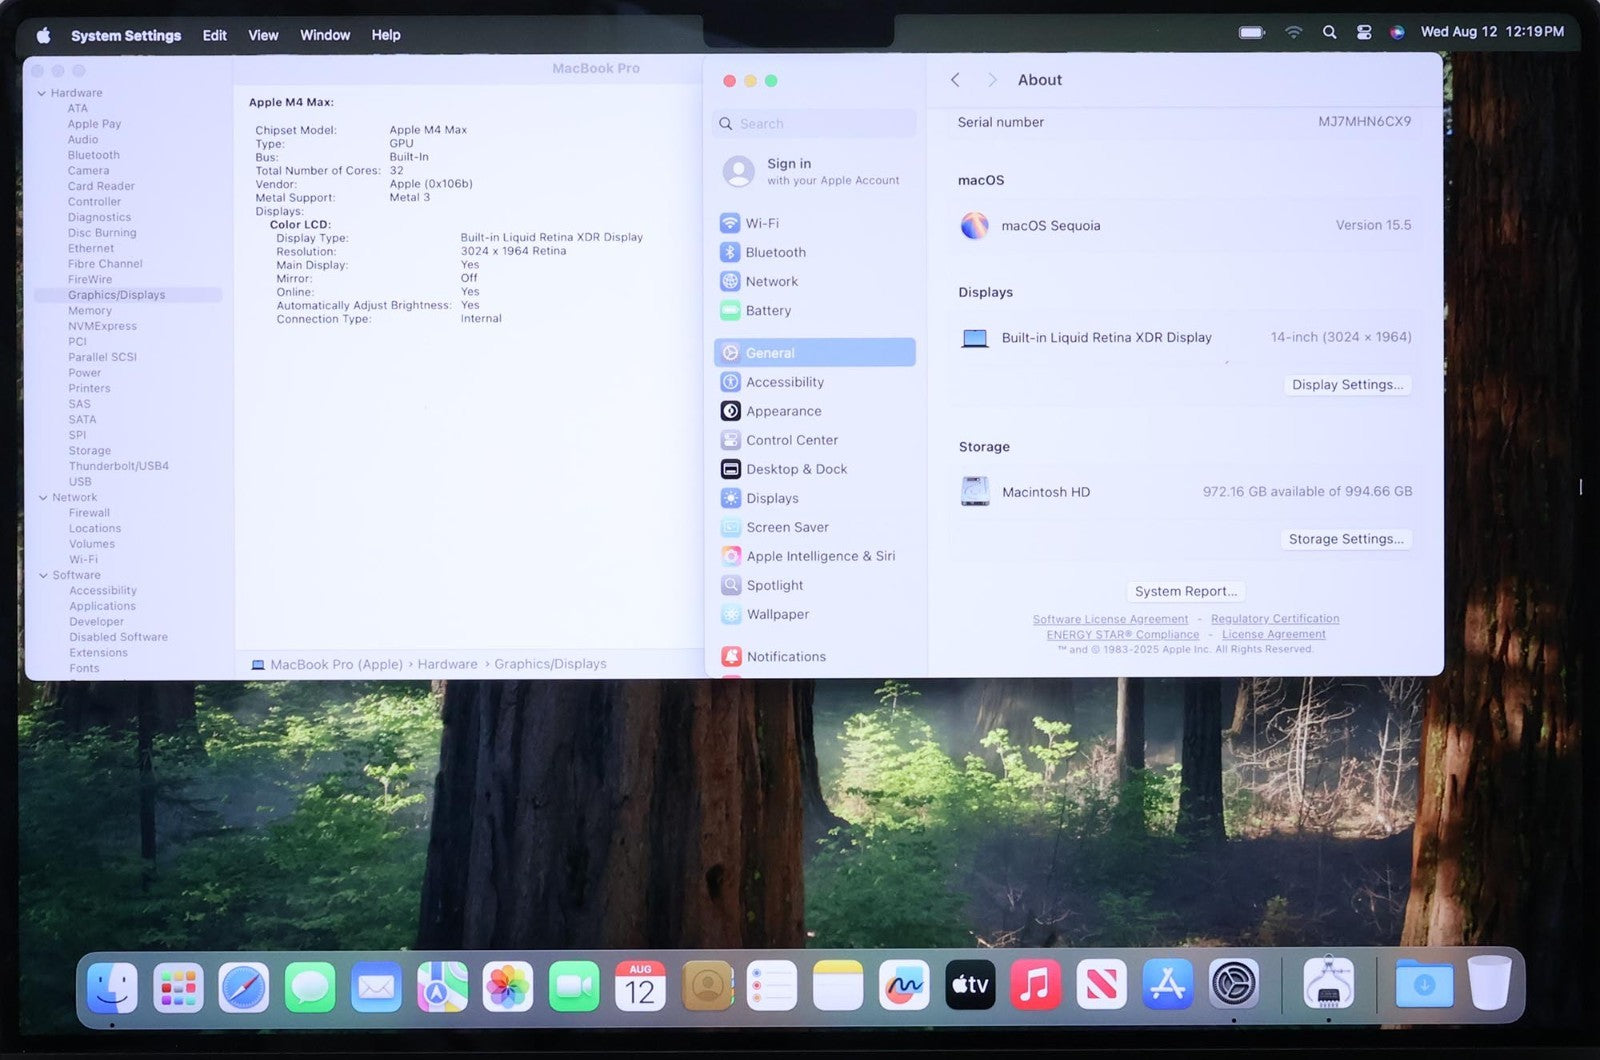Click the Wi-Fi status icon in the menu bar
This screenshot has height=1060, width=1600.
point(1294,32)
